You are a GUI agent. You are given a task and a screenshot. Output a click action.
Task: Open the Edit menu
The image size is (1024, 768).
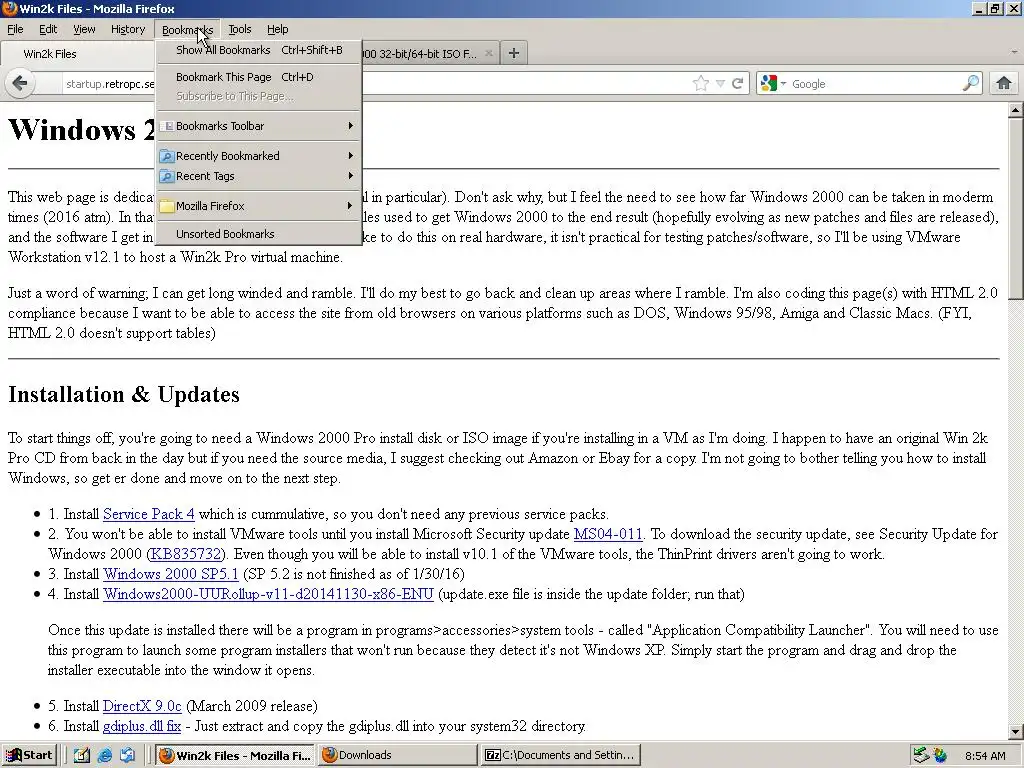click(x=48, y=29)
